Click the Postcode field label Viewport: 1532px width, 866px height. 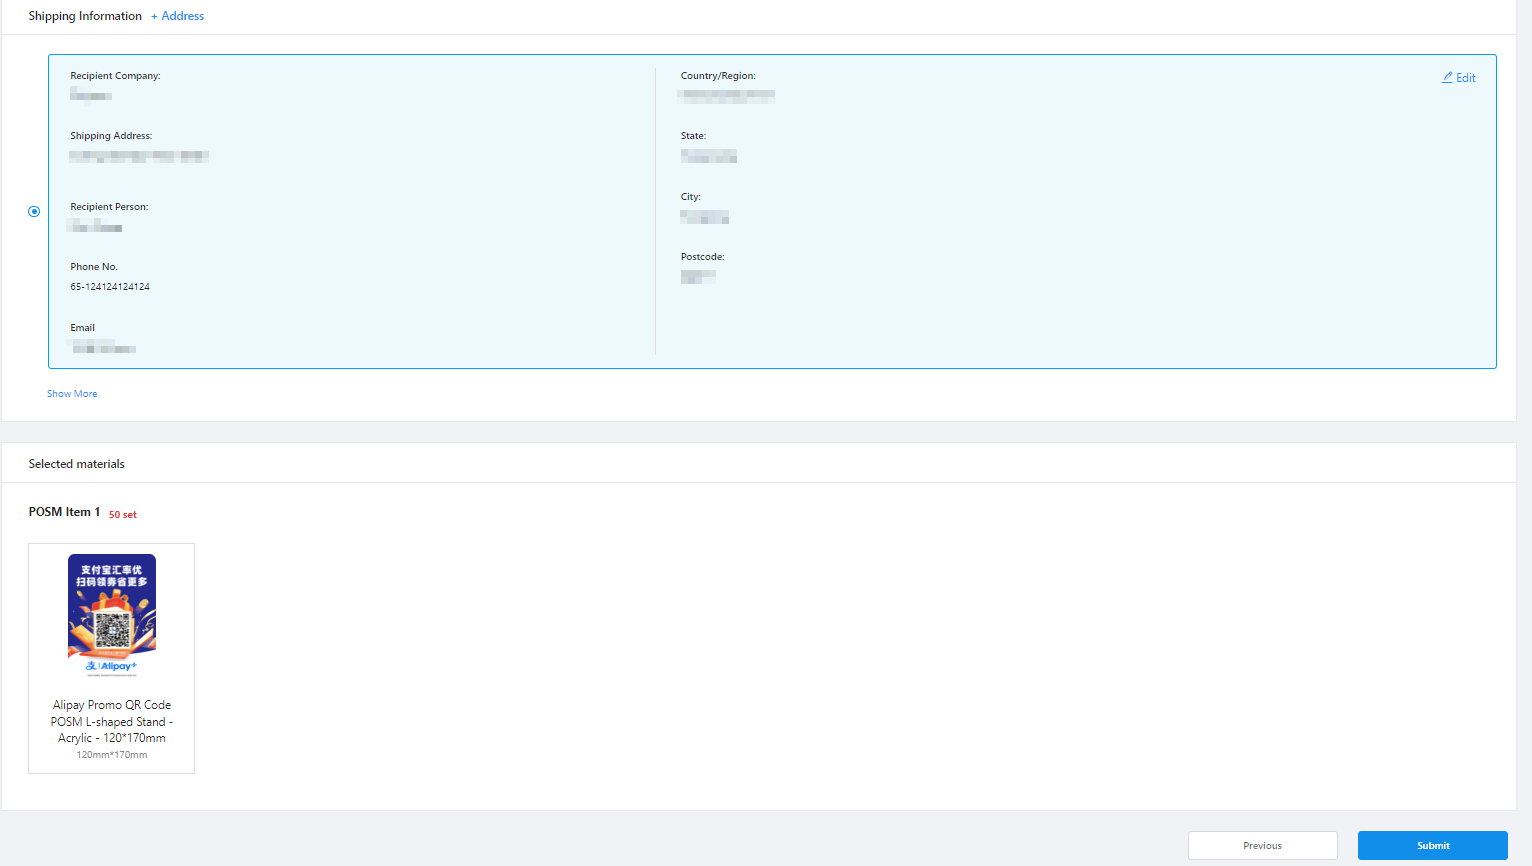tap(702, 257)
